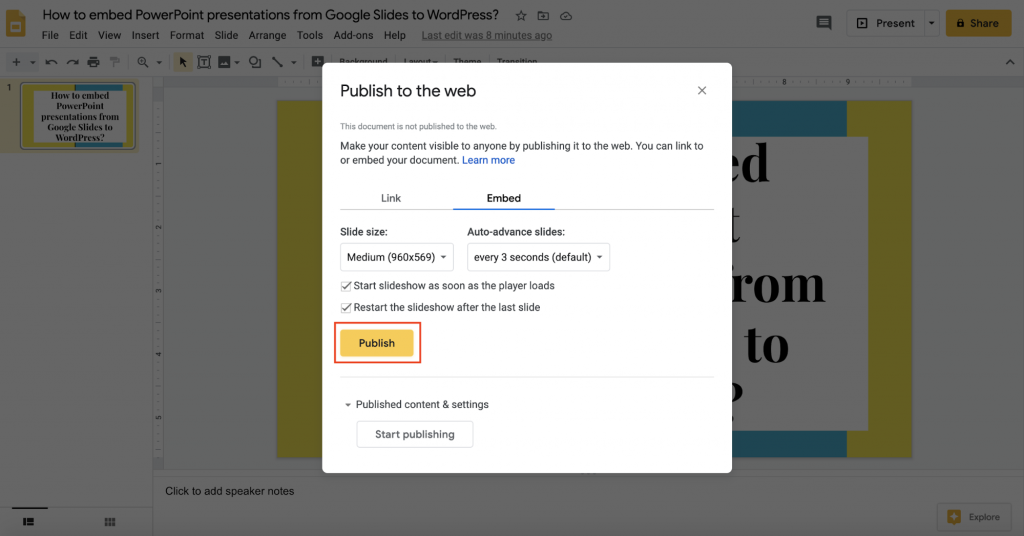Select the Embed tab
The image size is (1024, 536).
coord(504,198)
